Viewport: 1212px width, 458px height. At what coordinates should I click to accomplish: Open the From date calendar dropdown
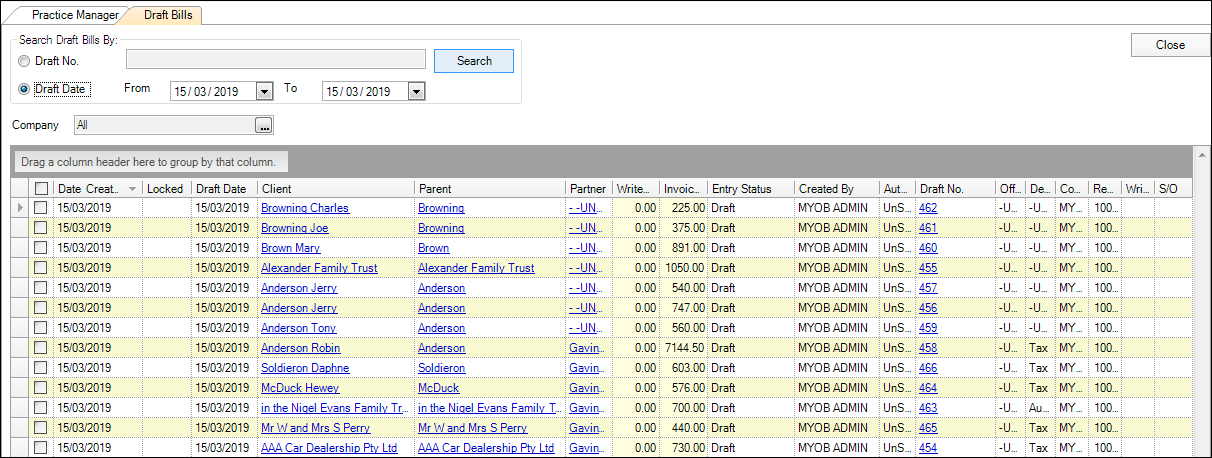[x=264, y=91]
